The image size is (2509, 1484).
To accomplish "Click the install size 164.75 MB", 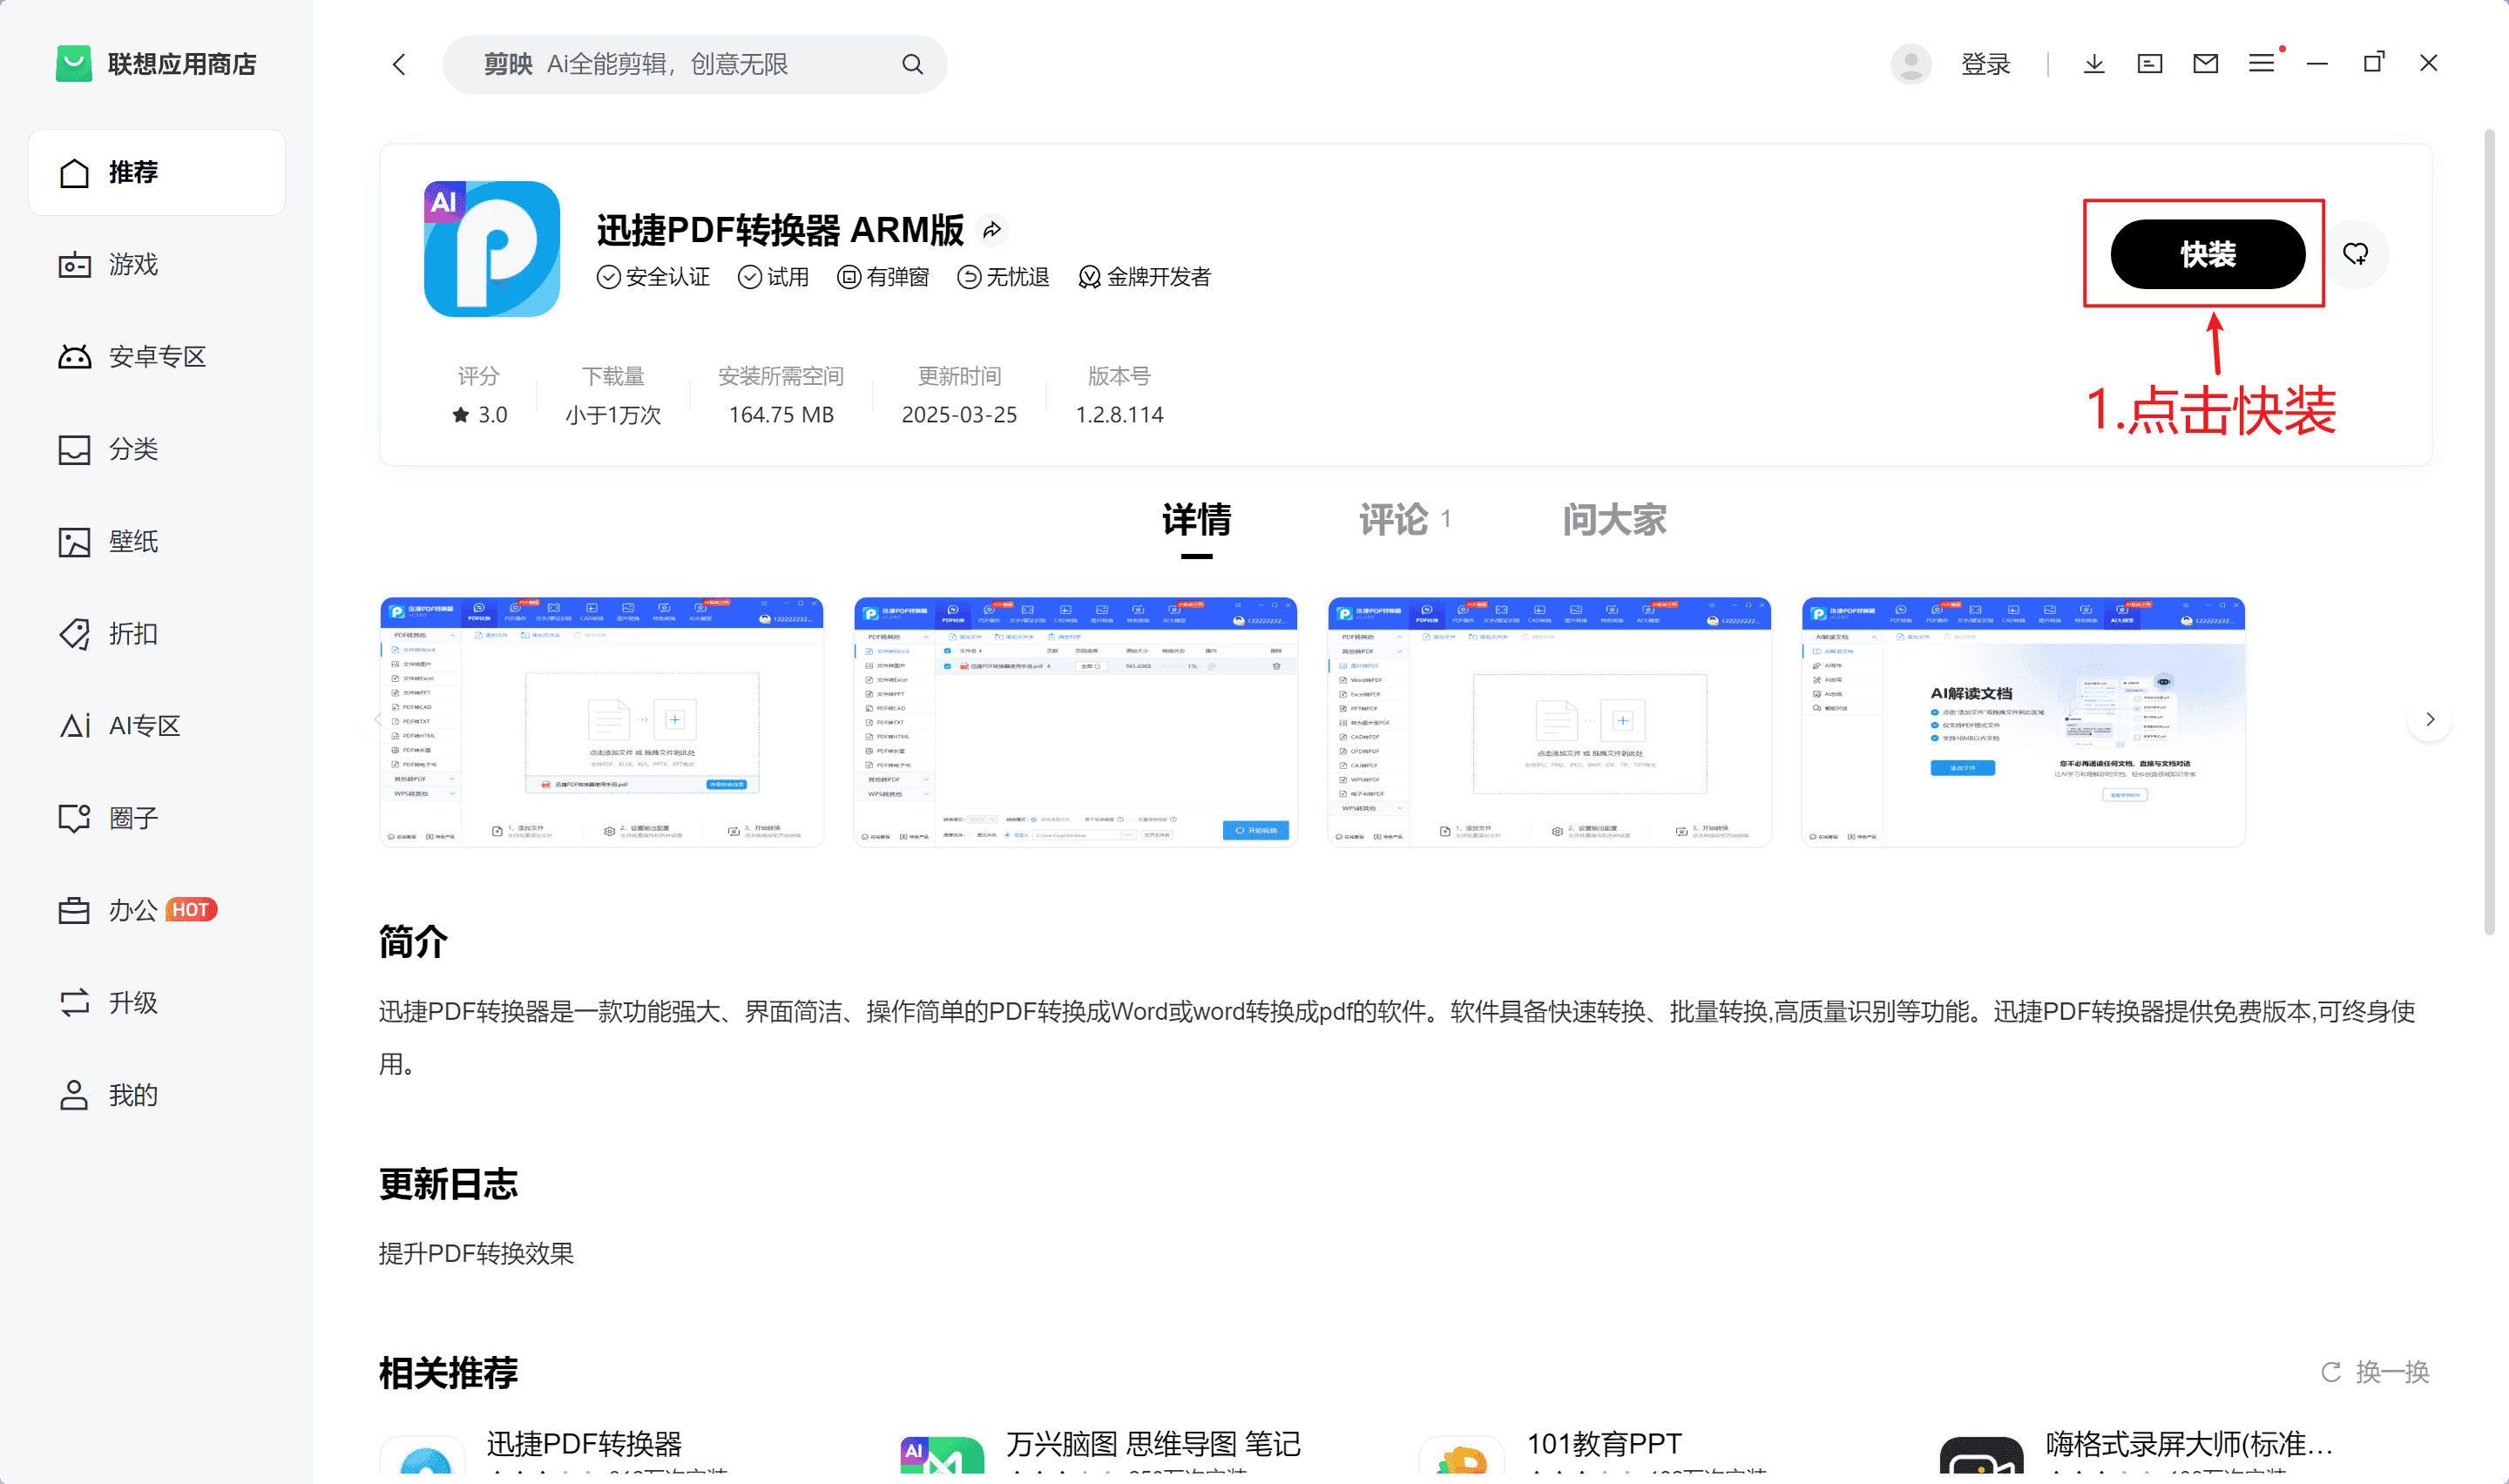I will (781, 415).
